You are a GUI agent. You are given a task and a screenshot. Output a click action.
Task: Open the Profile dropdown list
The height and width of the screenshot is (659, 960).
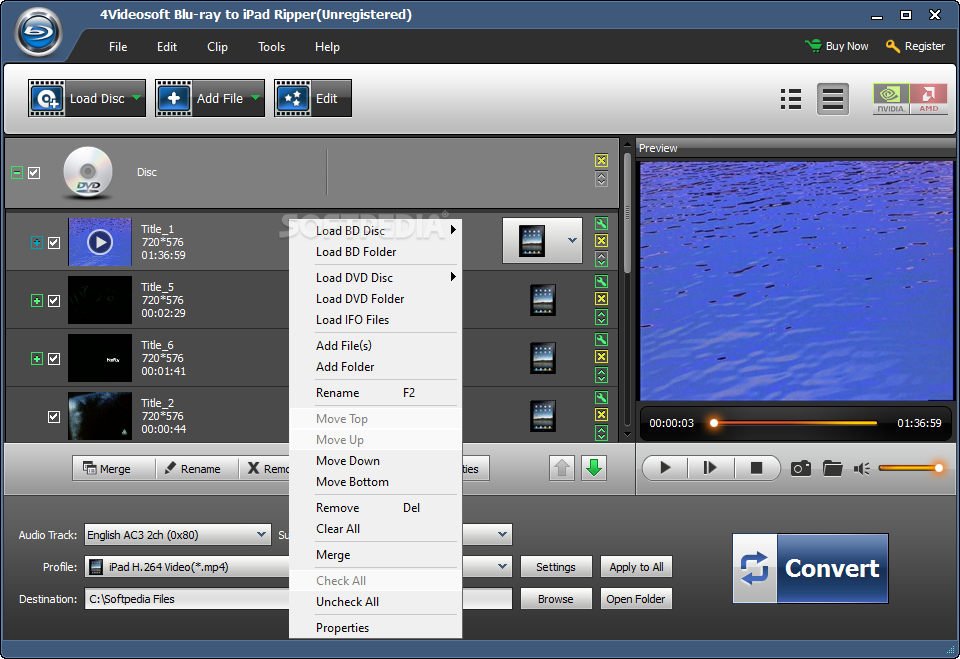click(x=502, y=567)
